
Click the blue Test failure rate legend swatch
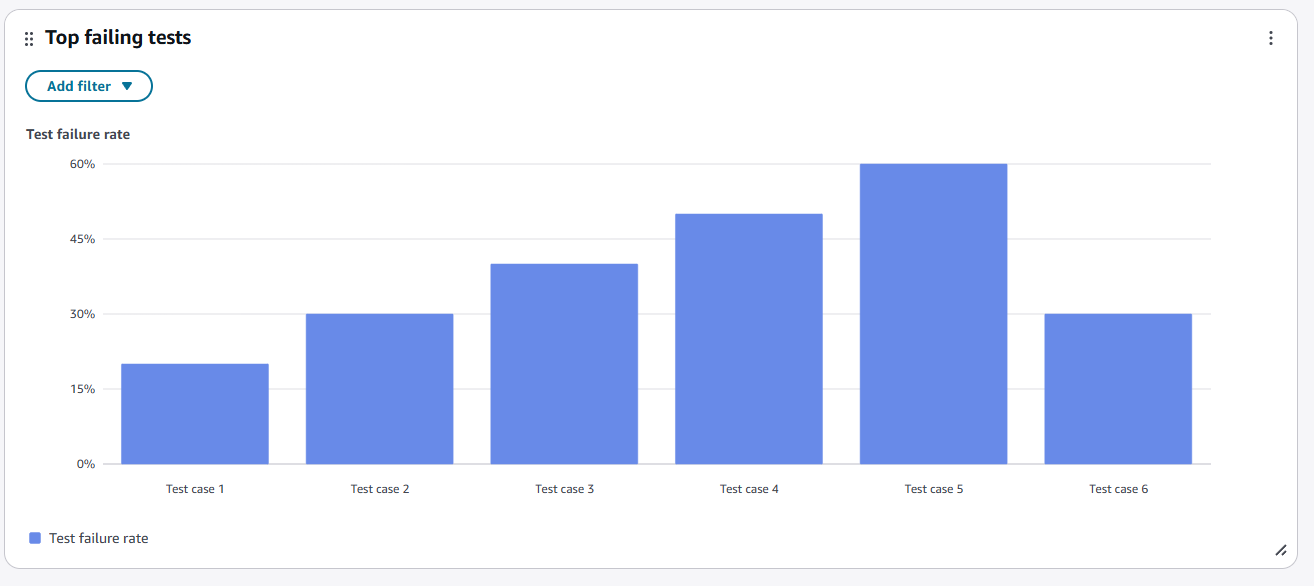[35, 538]
